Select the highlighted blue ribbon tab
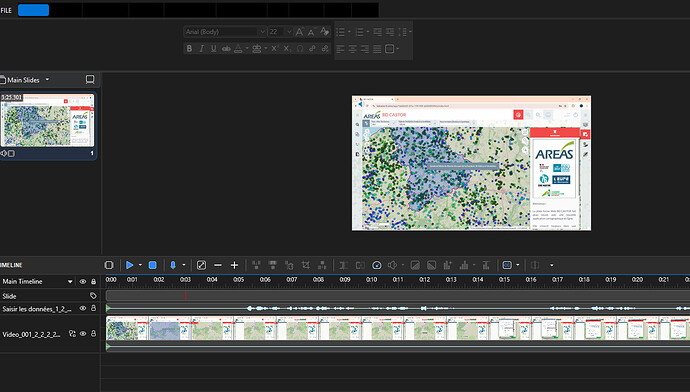The image size is (690, 392). coord(33,10)
